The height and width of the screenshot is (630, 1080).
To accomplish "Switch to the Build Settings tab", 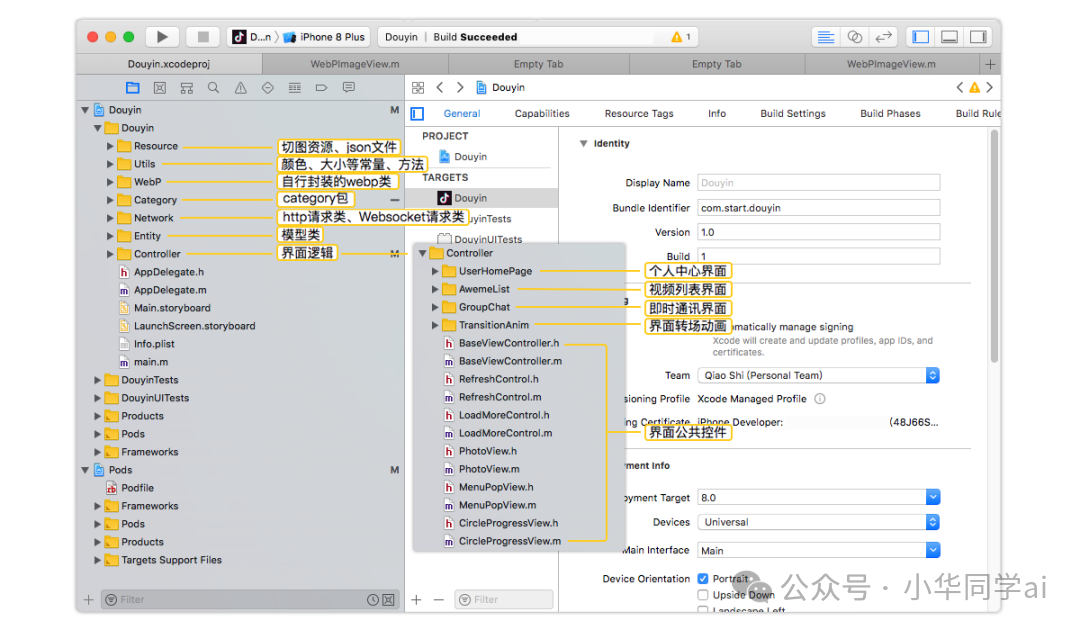I will point(792,114).
